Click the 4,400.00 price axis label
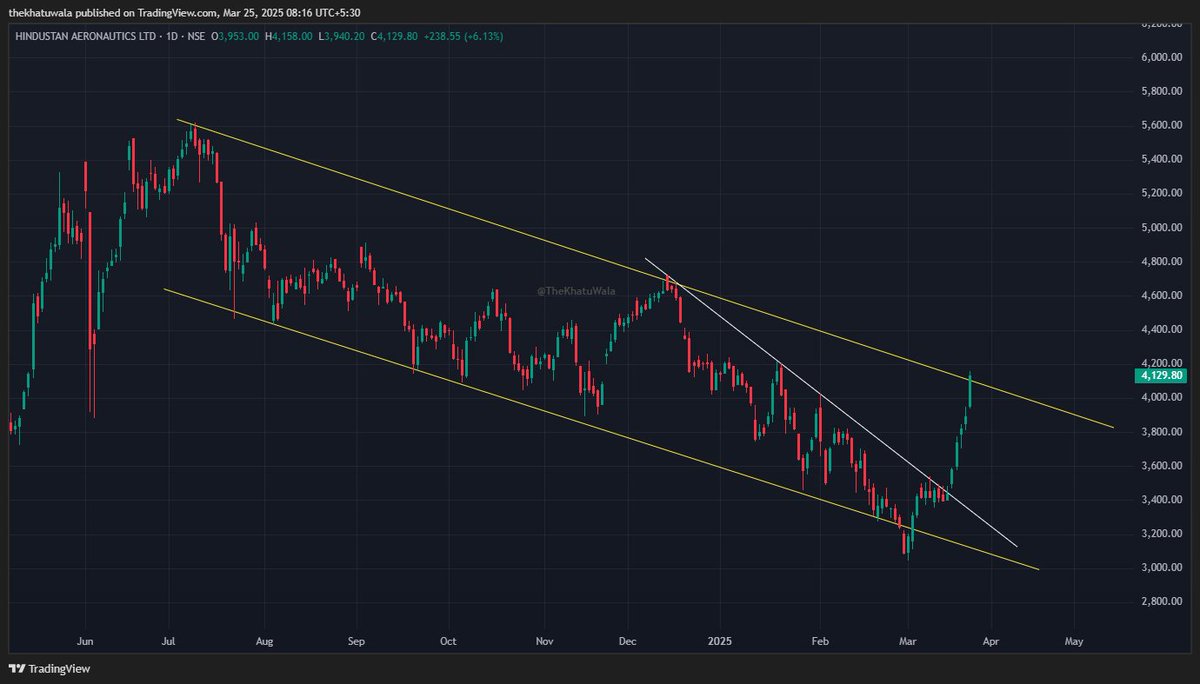 pyautogui.click(x=1163, y=329)
